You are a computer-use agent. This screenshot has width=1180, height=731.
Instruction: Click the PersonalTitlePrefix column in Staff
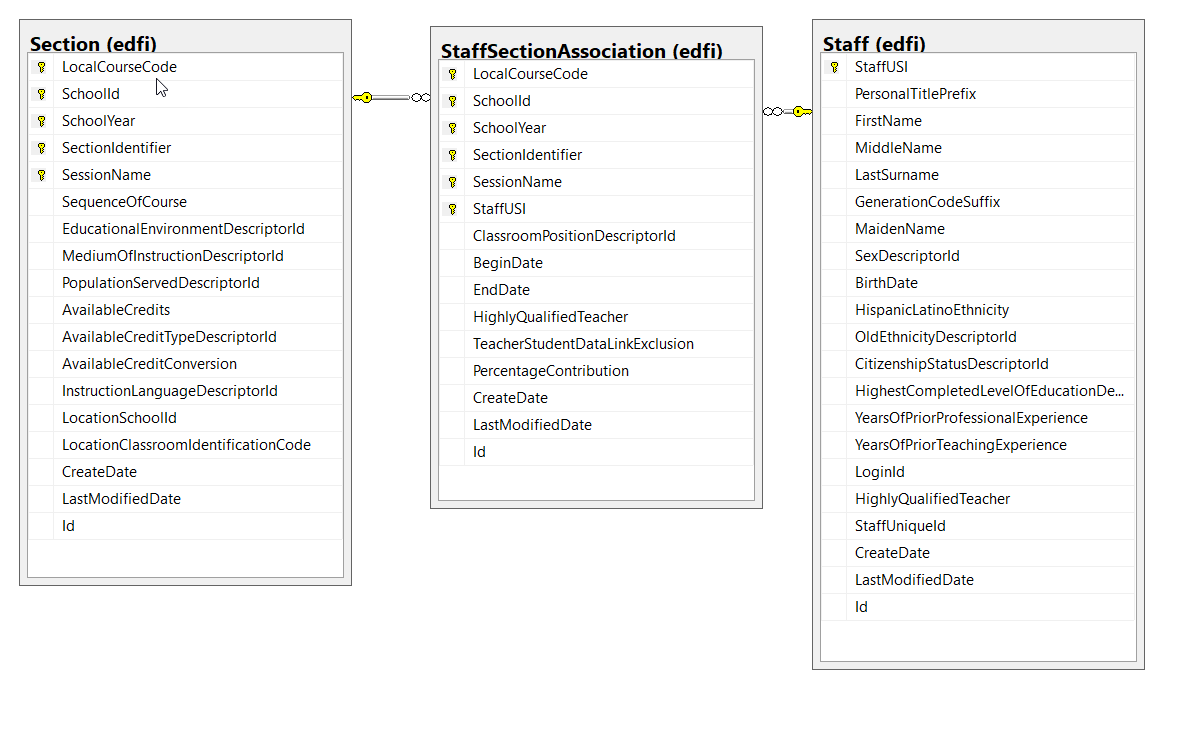coord(978,94)
